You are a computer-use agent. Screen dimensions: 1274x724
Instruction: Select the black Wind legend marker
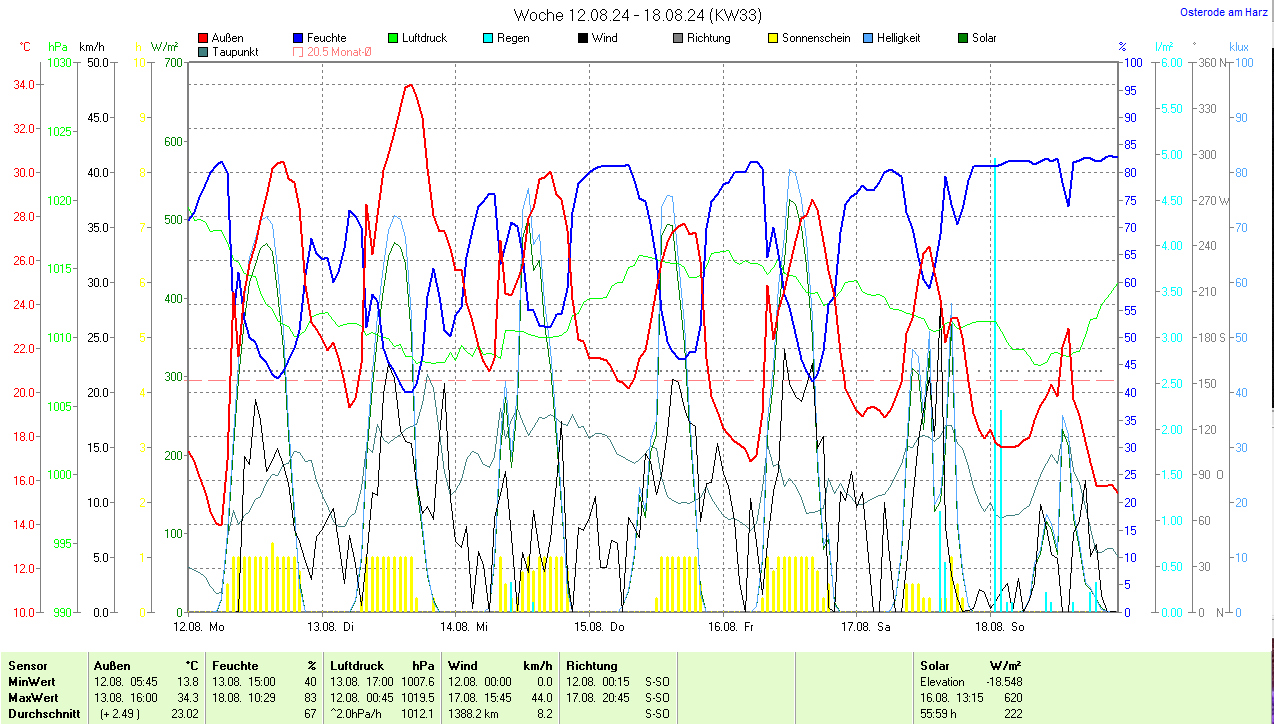click(583, 38)
